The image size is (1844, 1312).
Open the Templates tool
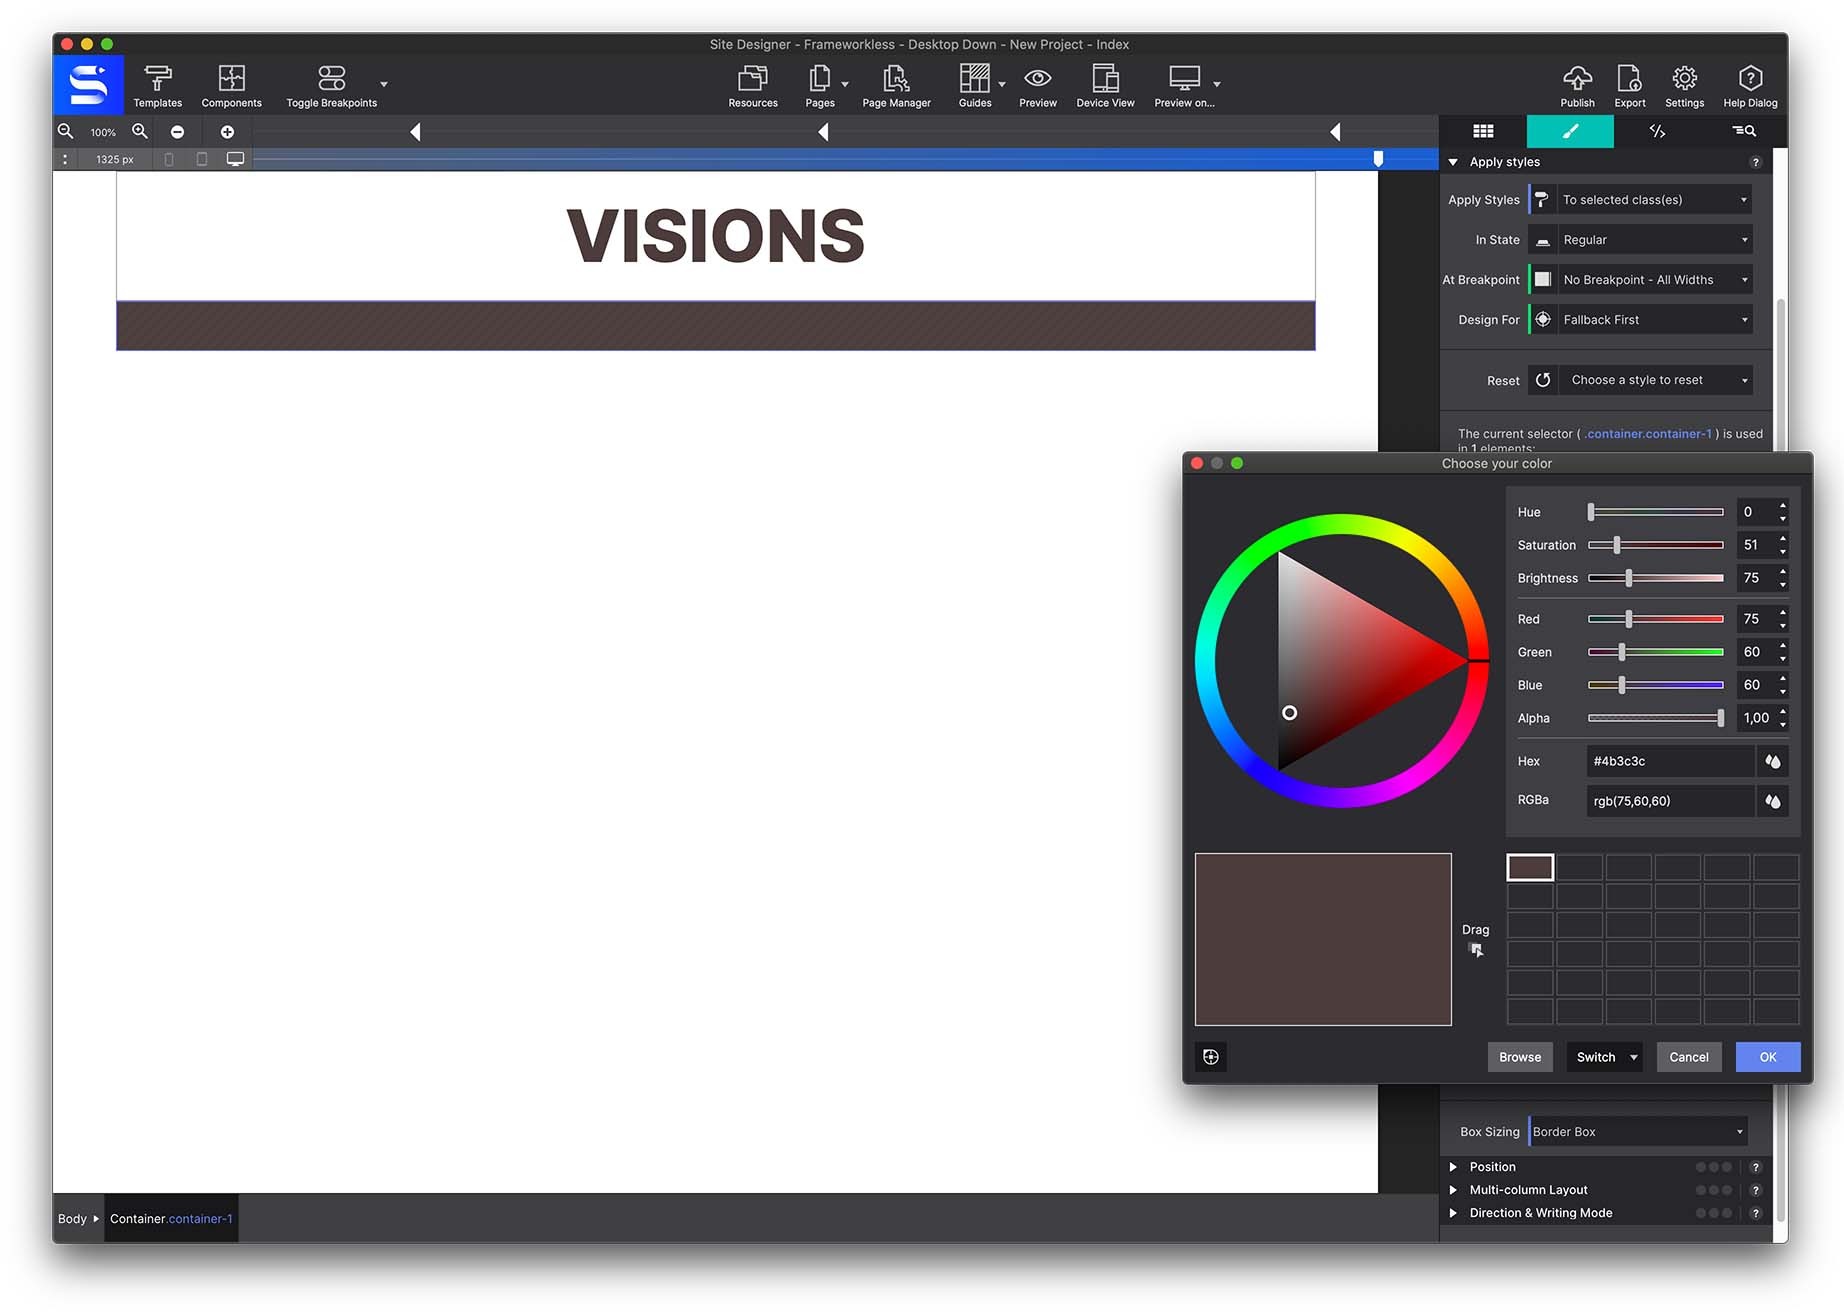[x=157, y=86]
